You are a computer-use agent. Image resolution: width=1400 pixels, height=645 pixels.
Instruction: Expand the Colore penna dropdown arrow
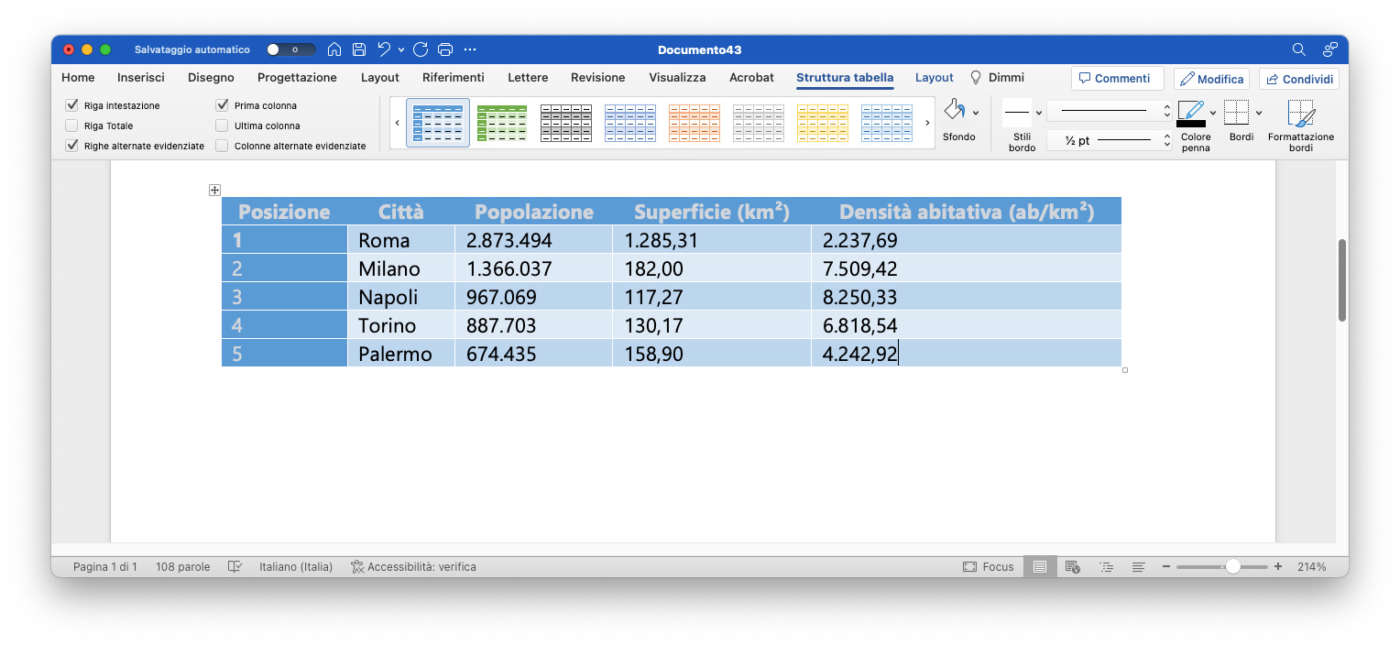point(1213,113)
